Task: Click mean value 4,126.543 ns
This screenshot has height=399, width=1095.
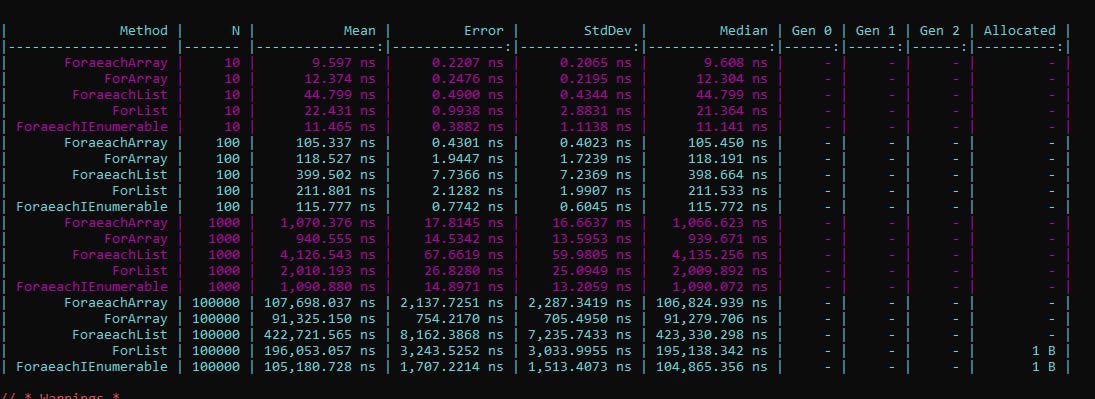Action: (328, 255)
